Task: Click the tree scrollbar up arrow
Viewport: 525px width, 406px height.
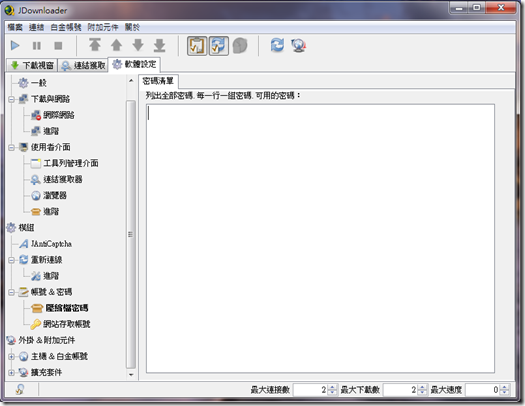Action: point(131,80)
